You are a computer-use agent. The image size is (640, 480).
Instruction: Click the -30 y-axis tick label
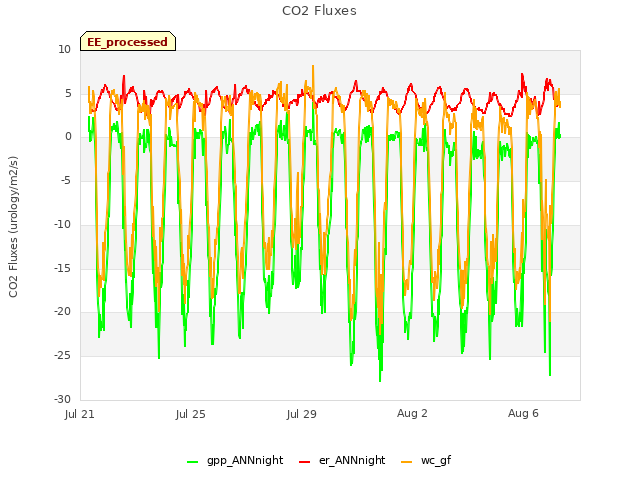point(62,399)
